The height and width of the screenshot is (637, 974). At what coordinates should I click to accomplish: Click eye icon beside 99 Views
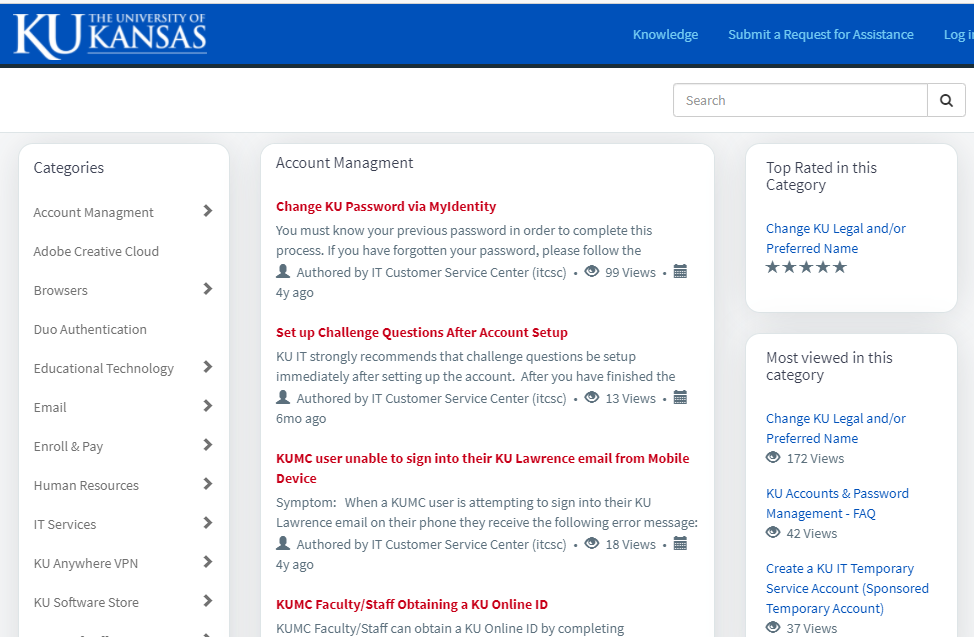[592, 272]
